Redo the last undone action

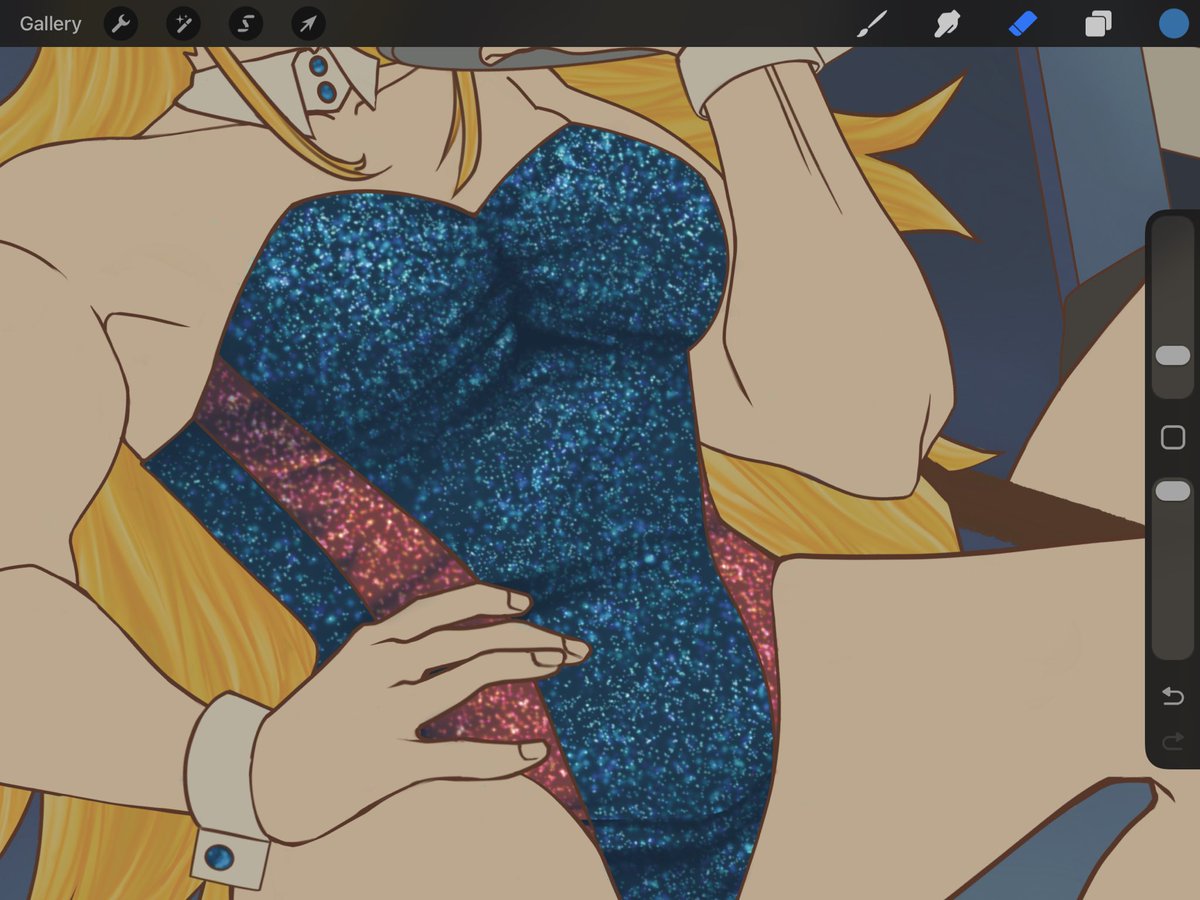(1173, 741)
